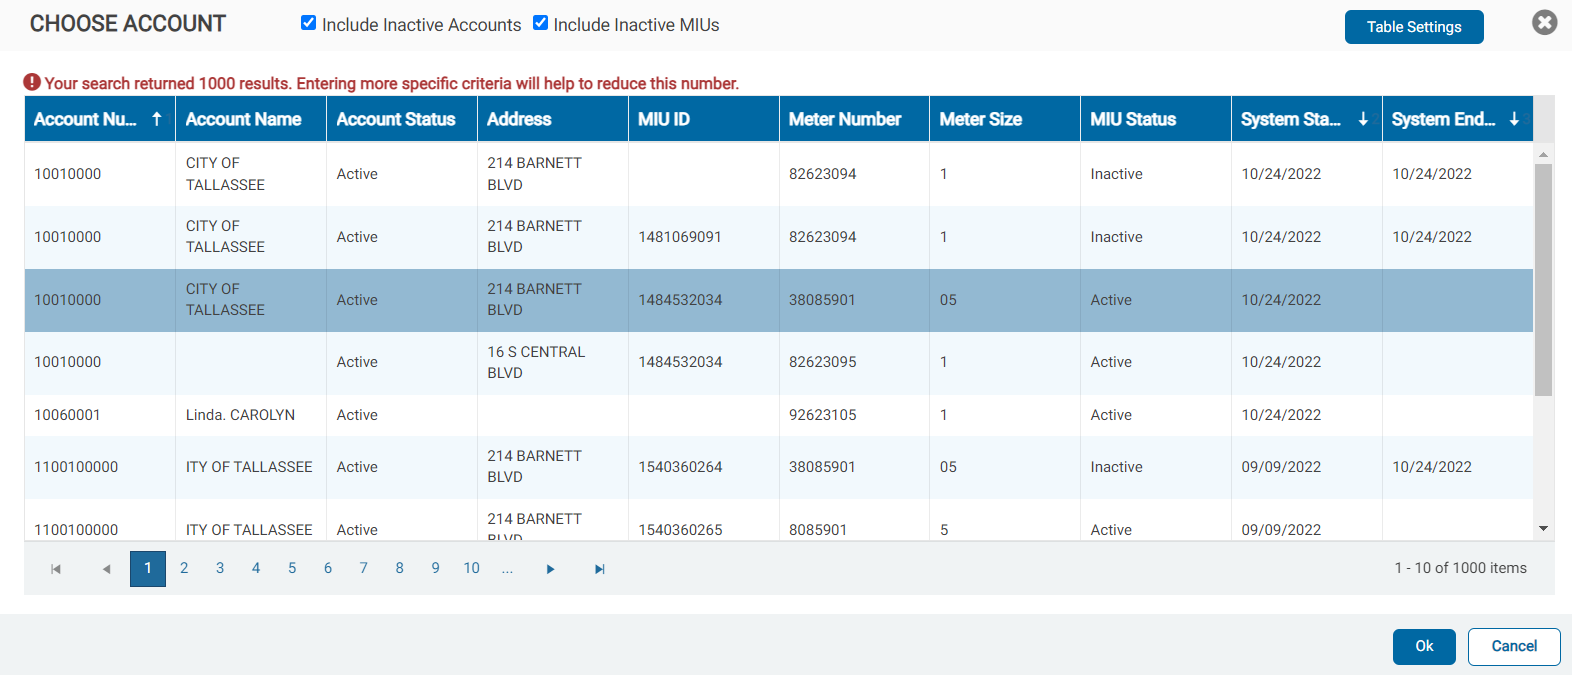Uncheck Include Inactive MIUs checkbox
The image size is (1572, 675).
pos(540,23)
